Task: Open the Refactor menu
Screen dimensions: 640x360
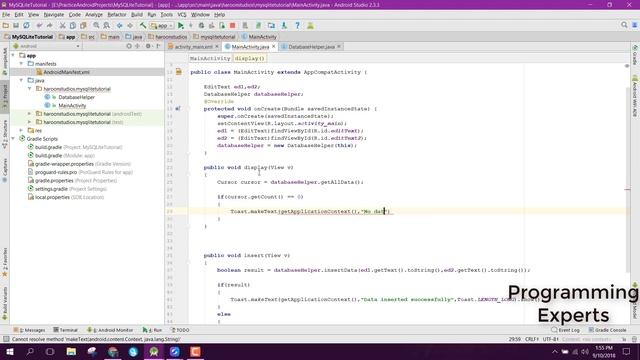Action: [117, 15]
